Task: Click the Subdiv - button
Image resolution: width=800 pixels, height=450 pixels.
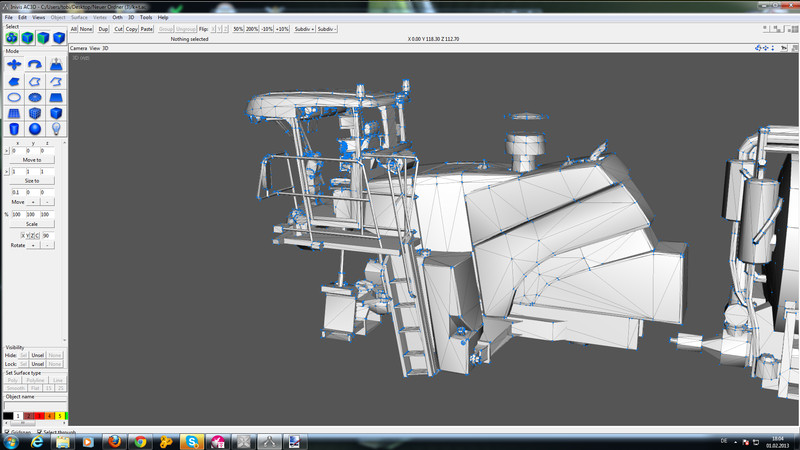Action: click(x=327, y=29)
